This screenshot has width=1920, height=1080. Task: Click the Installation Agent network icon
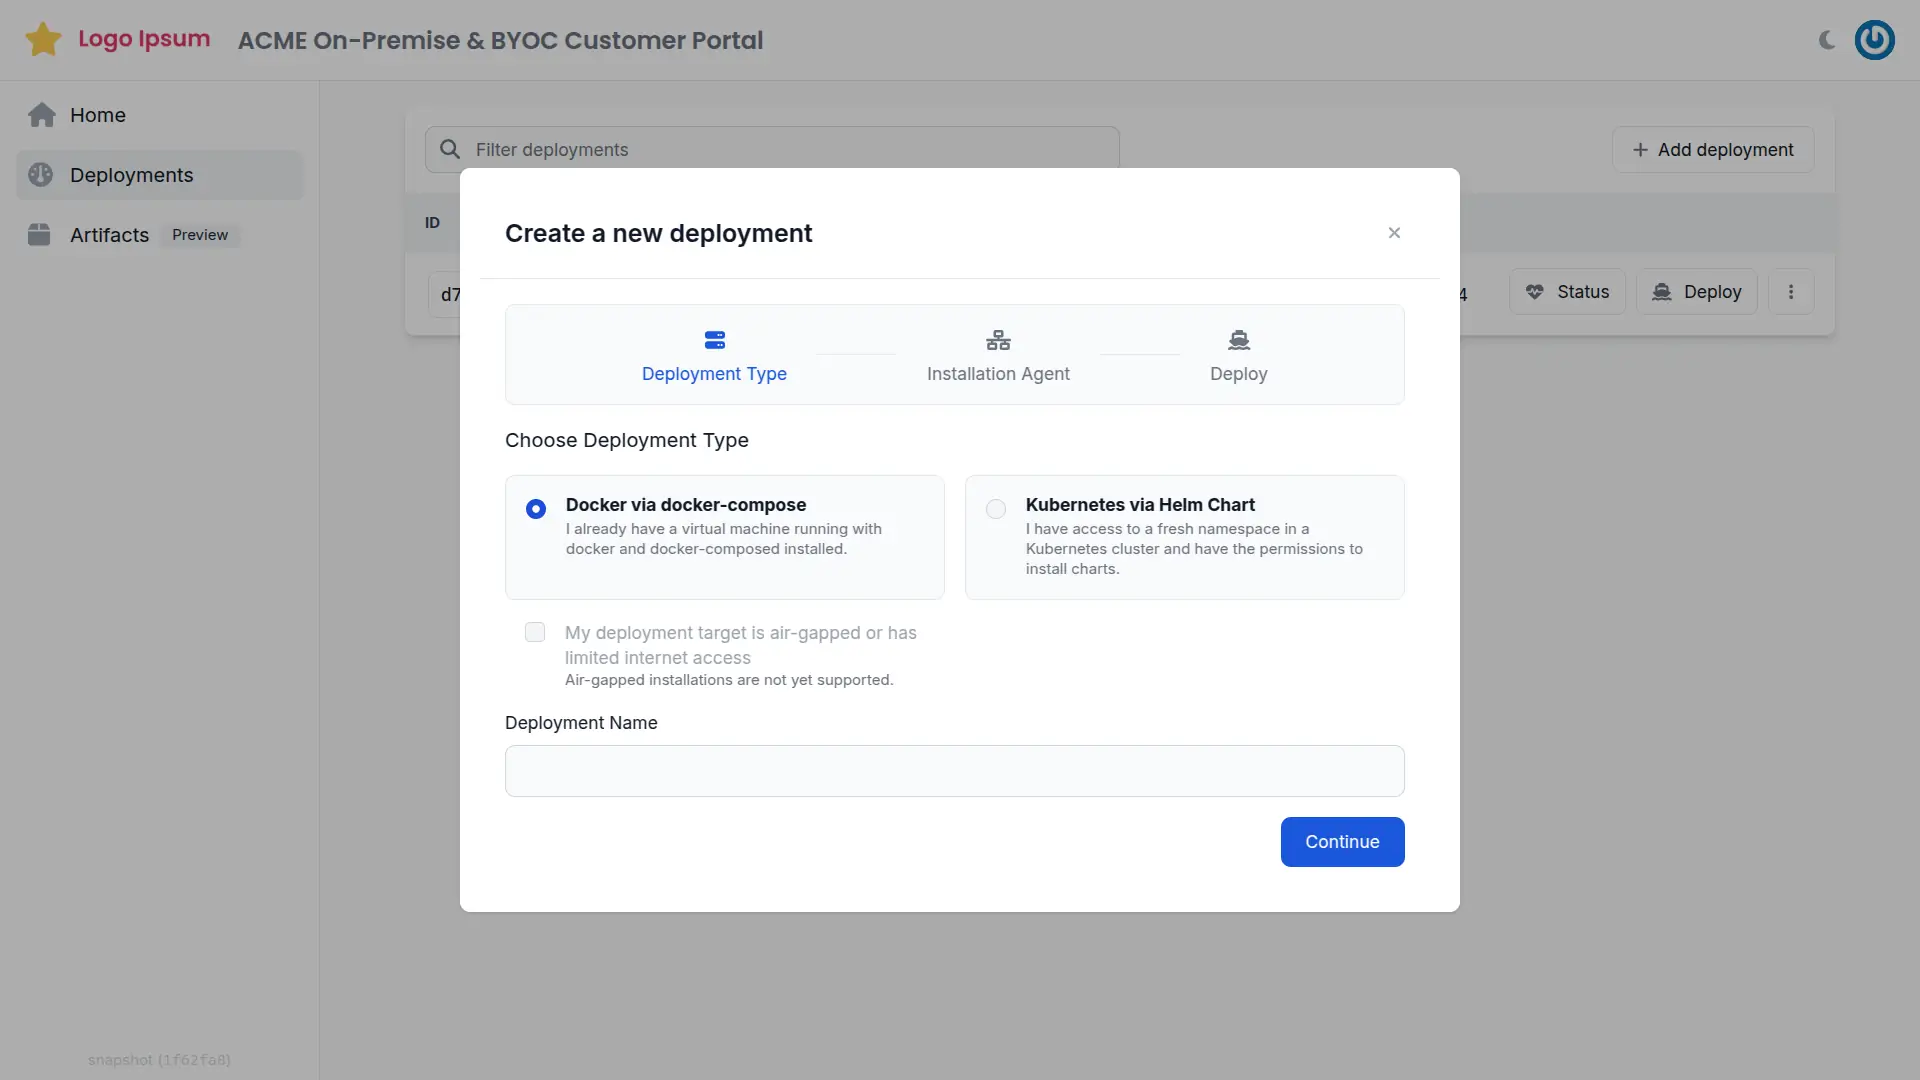998,340
